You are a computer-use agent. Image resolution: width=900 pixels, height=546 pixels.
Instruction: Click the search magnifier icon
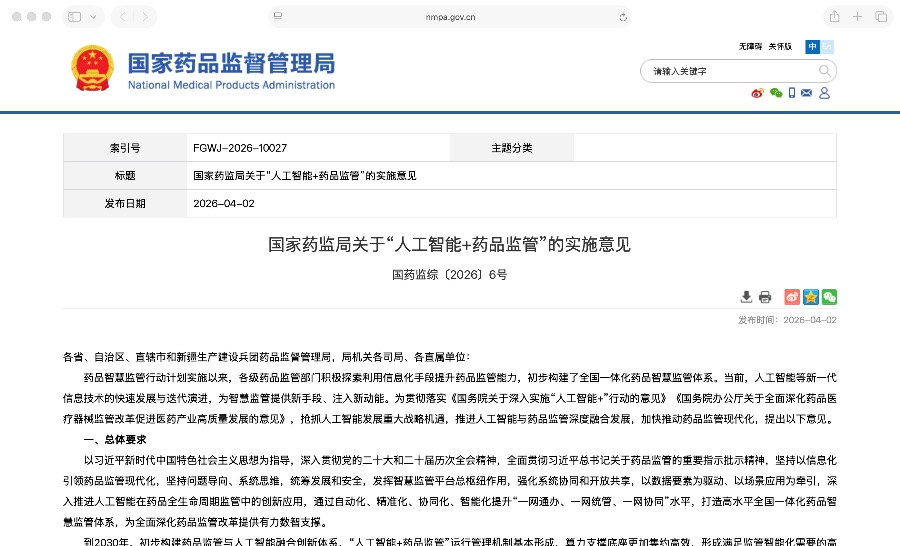click(x=824, y=71)
